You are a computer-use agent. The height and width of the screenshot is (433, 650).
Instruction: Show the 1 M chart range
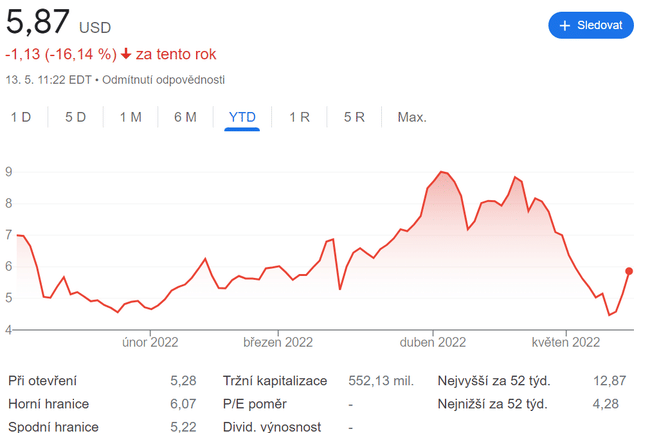click(131, 117)
